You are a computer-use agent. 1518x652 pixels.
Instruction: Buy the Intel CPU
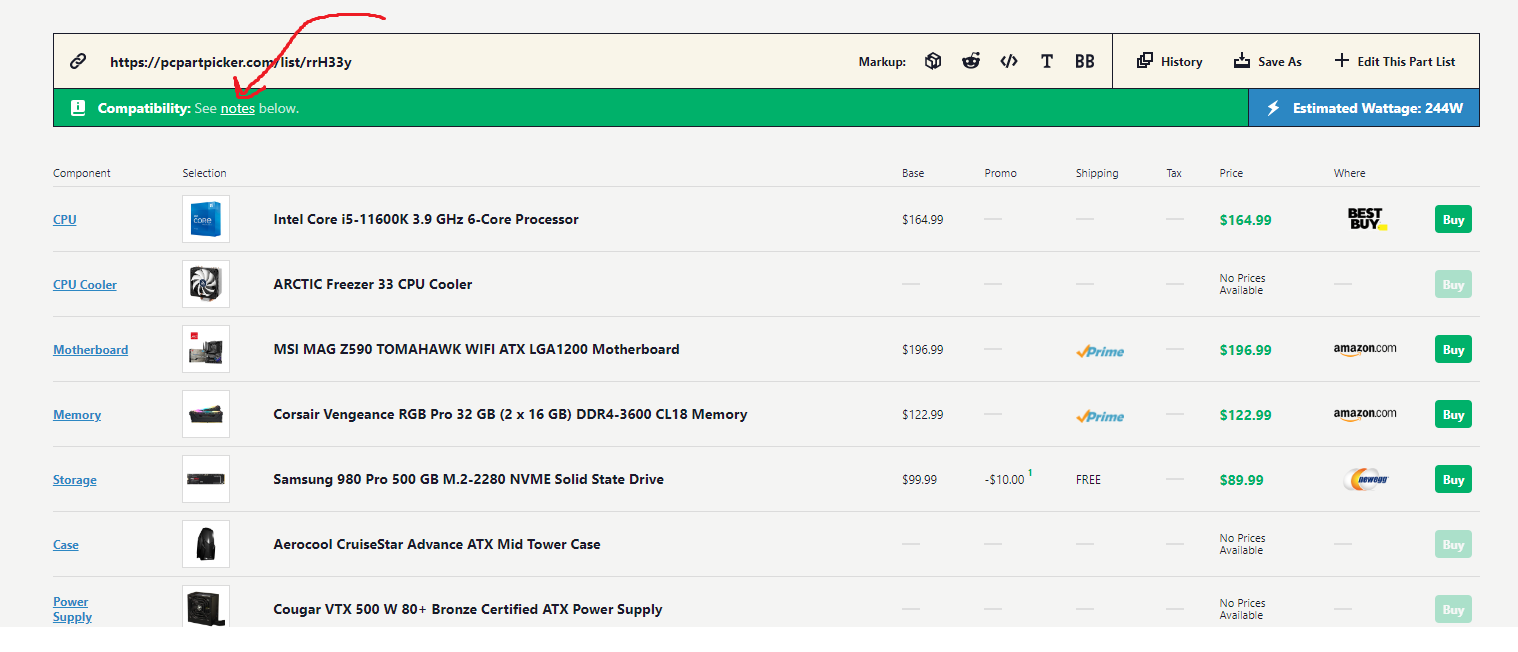pyautogui.click(x=1453, y=219)
